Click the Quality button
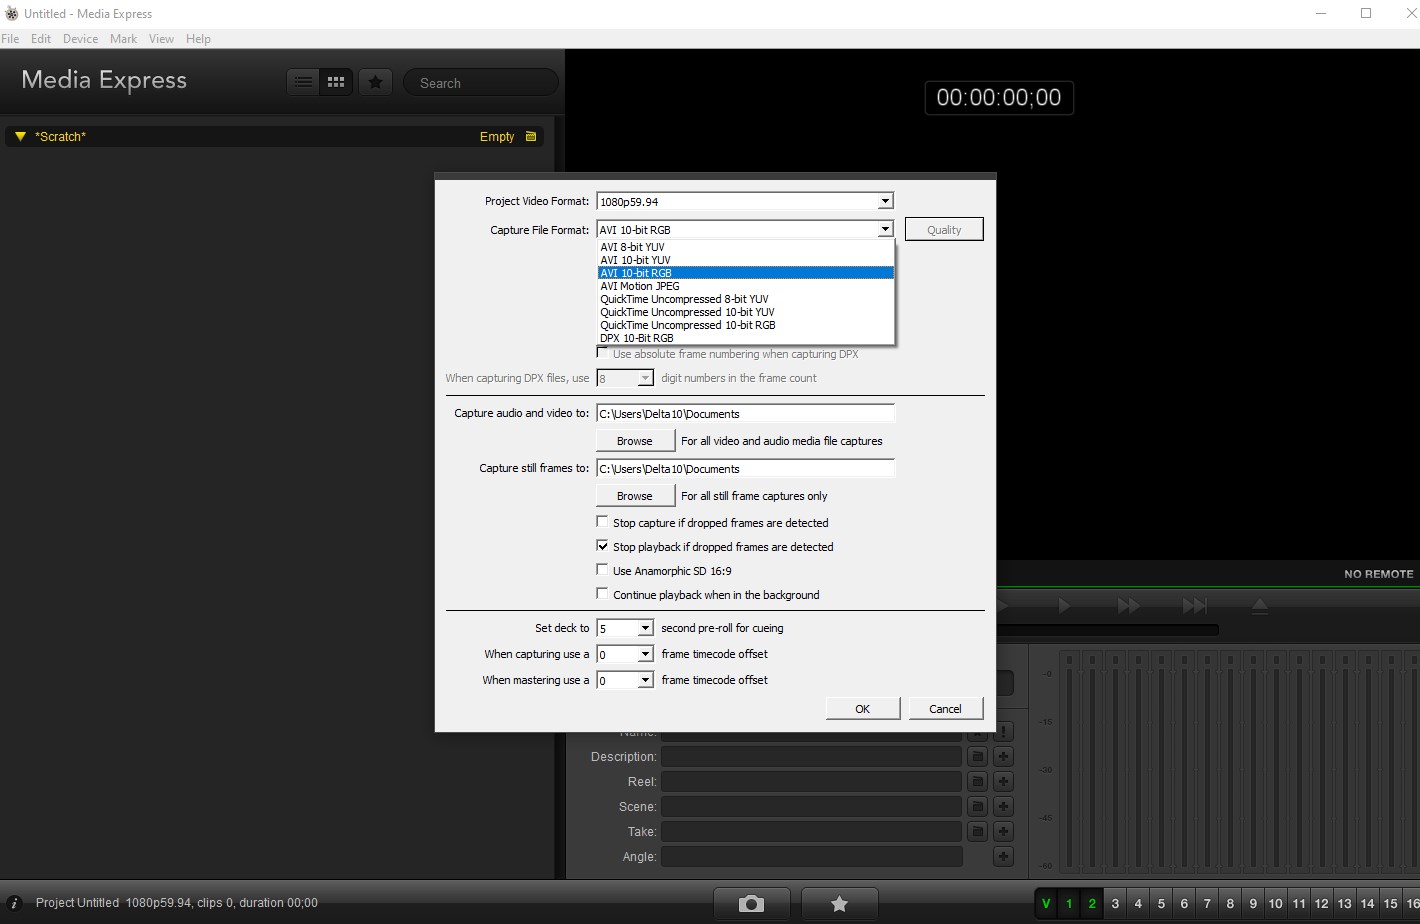 (944, 229)
